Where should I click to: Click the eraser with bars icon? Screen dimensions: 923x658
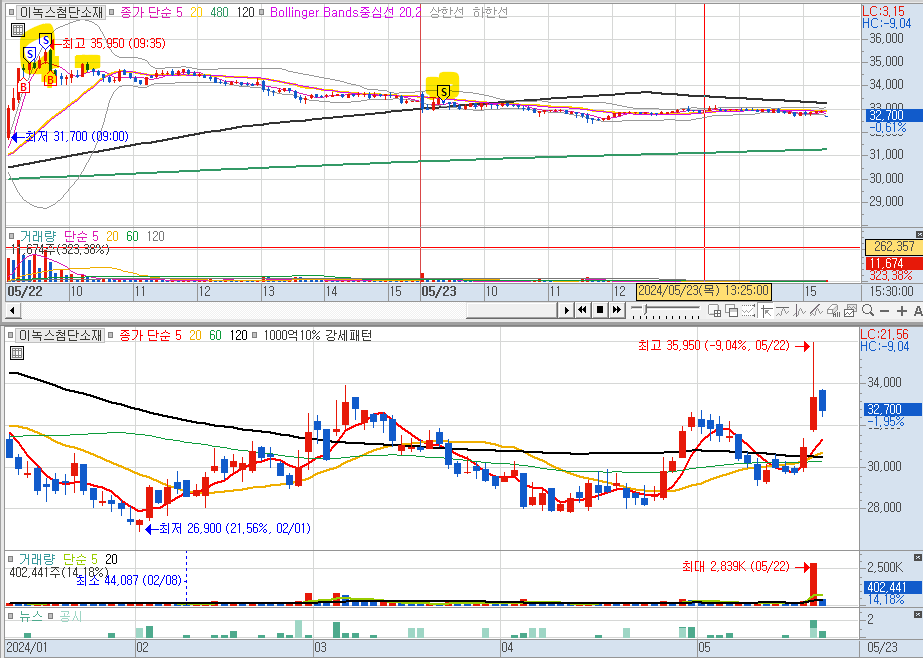(833, 310)
